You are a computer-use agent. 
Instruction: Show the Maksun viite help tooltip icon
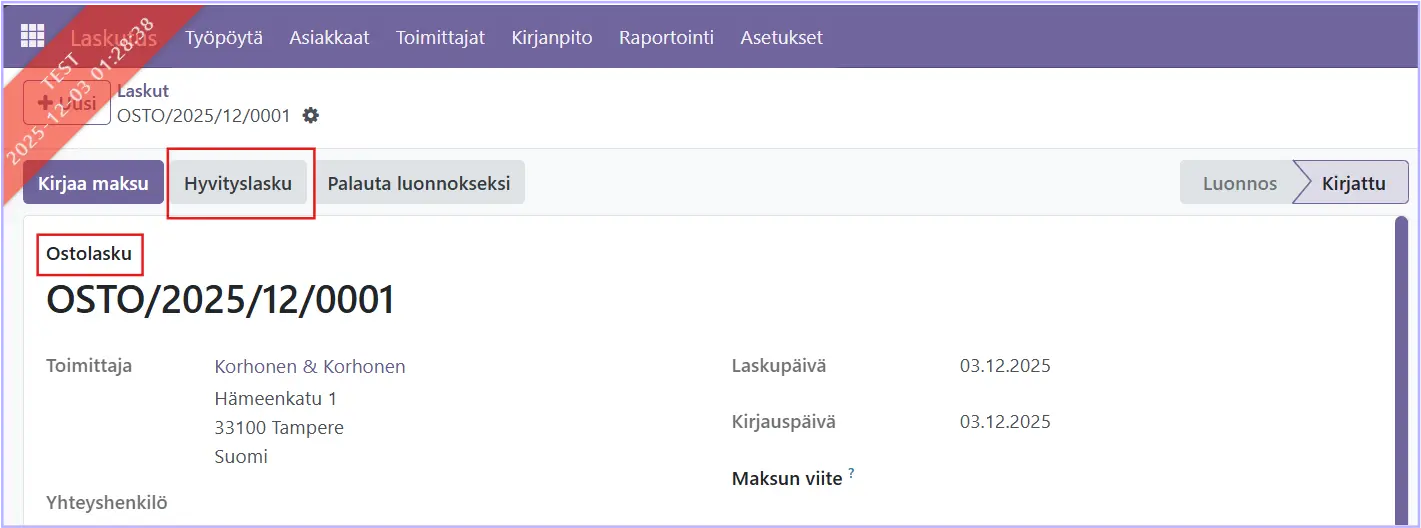coord(852,473)
